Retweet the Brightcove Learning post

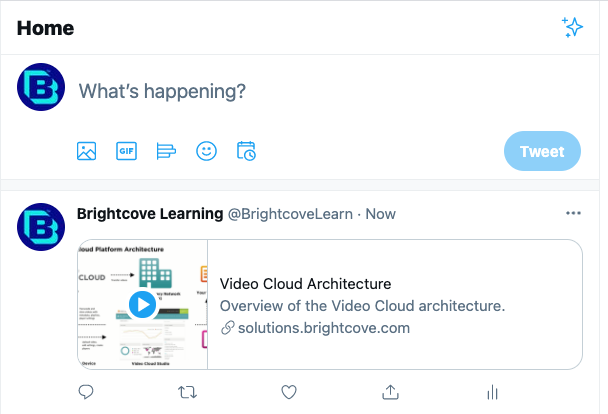tap(187, 392)
